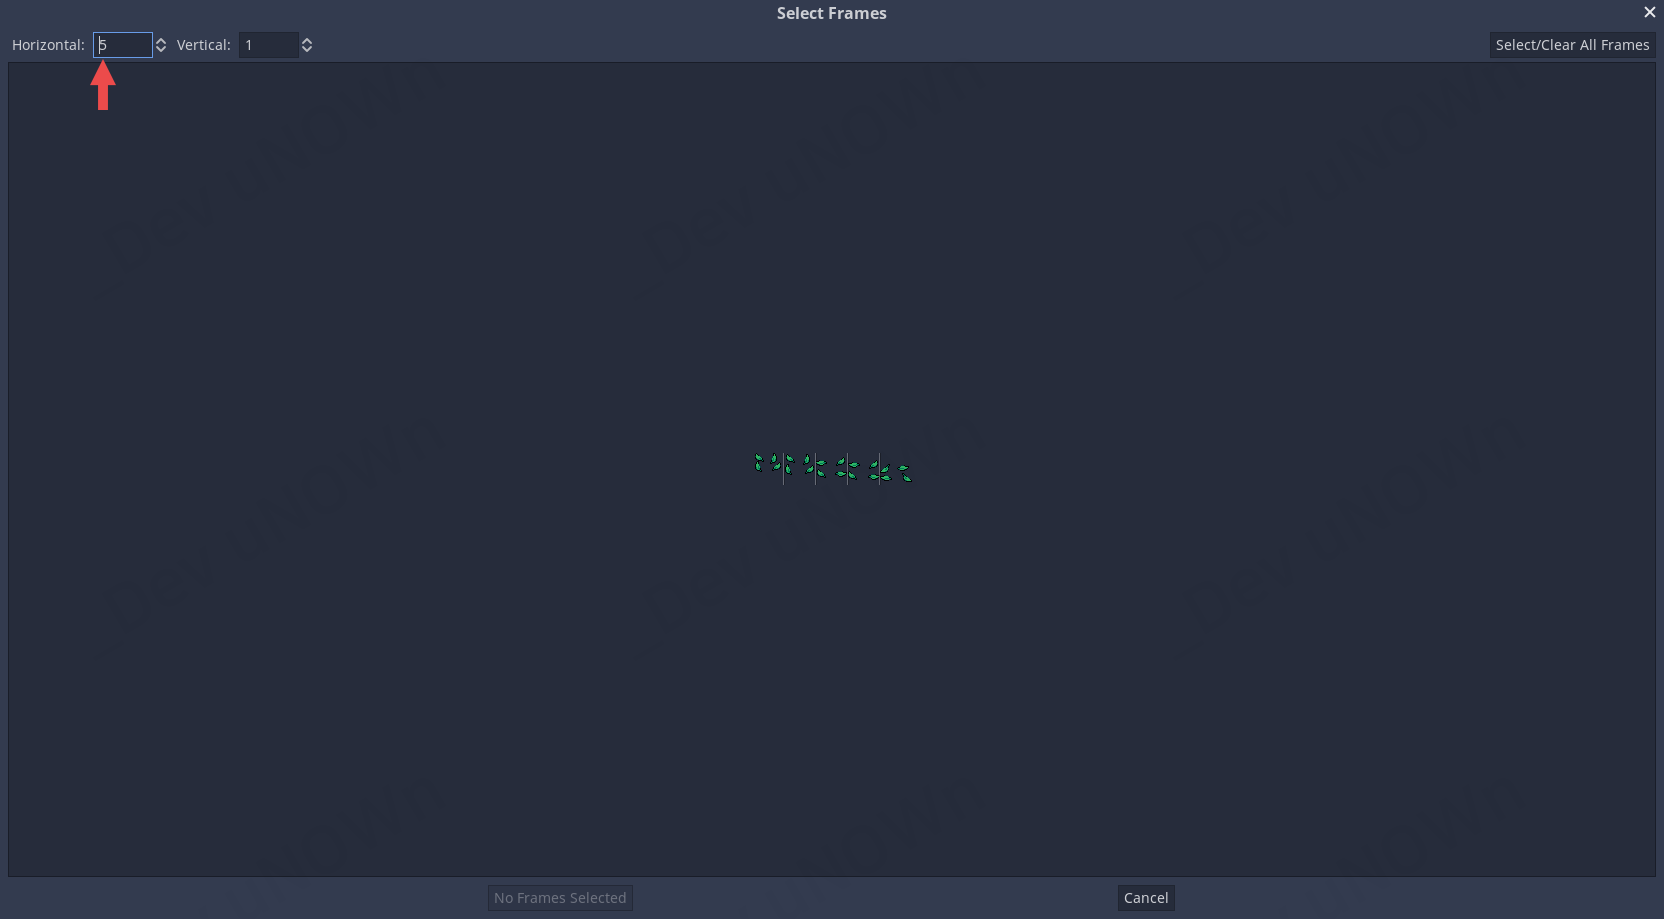
Task: Decrease Horizontal value using its down arrow
Action: pyautogui.click(x=161, y=49)
